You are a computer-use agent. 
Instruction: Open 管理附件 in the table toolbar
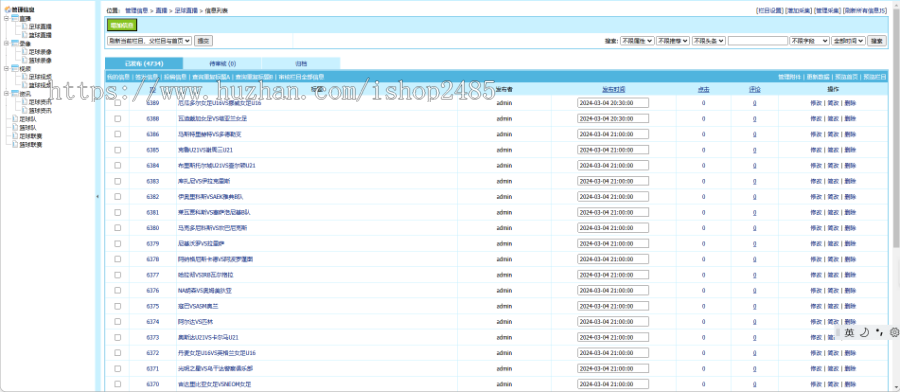pos(789,77)
